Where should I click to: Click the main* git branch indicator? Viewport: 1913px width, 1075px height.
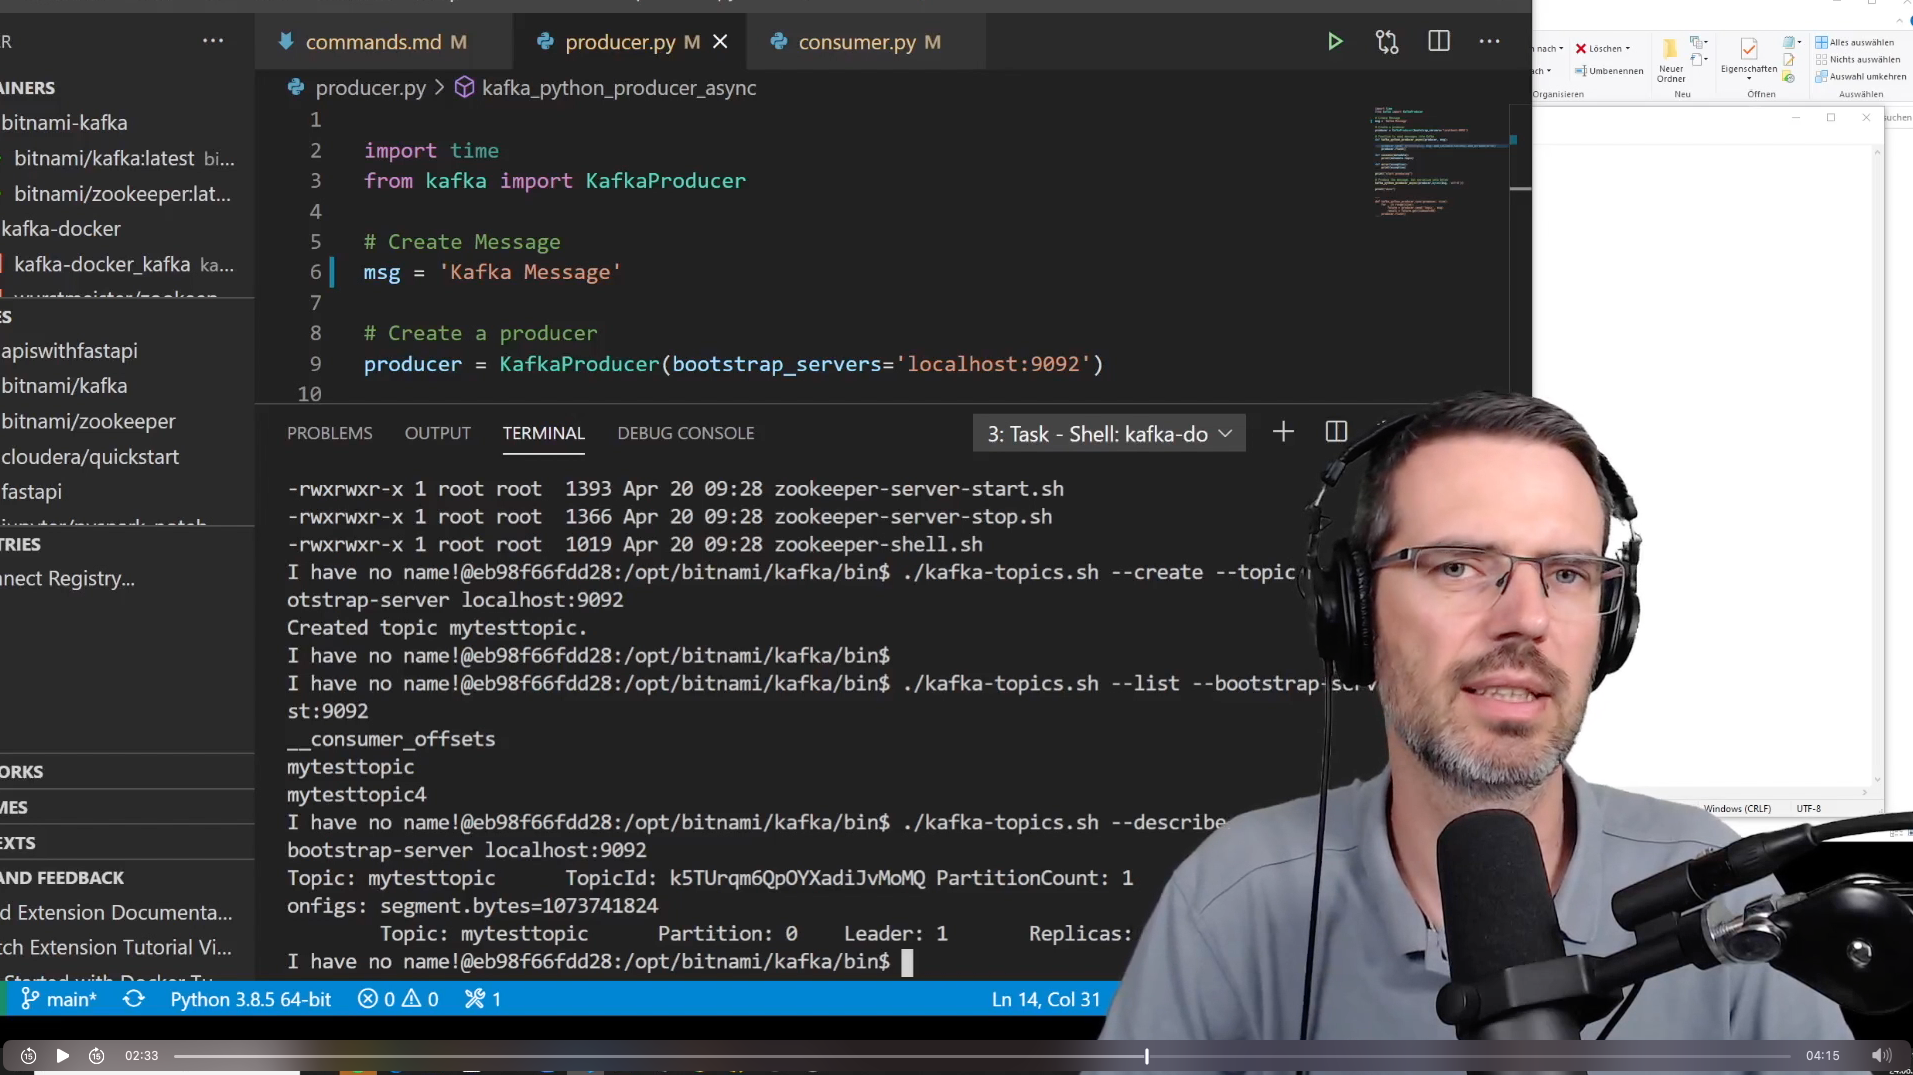pyautogui.click(x=60, y=999)
